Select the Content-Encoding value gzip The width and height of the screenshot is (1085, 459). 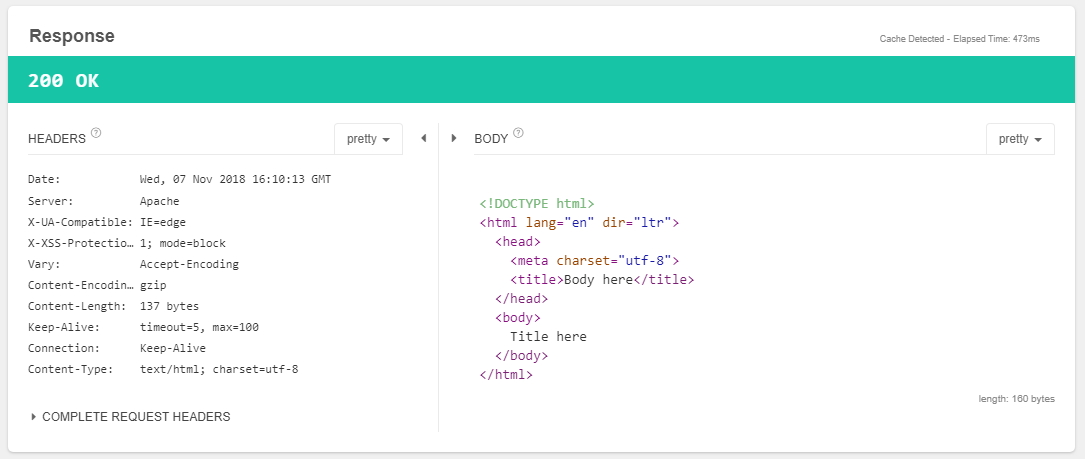coord(153,285)
